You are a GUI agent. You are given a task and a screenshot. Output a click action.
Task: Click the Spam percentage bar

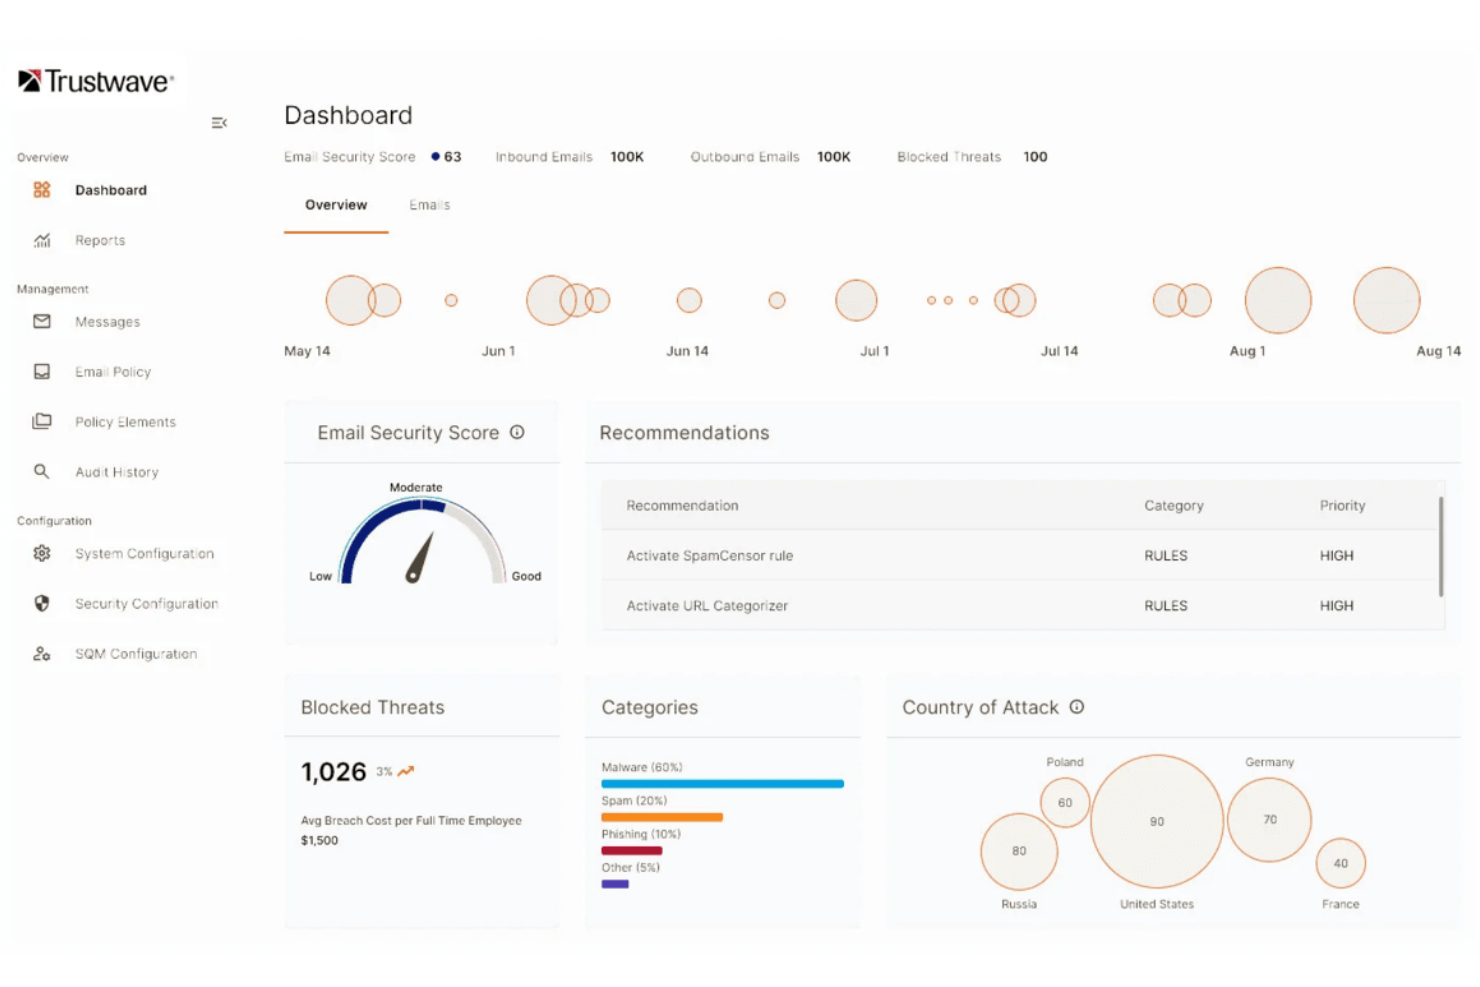coord(661,816)
